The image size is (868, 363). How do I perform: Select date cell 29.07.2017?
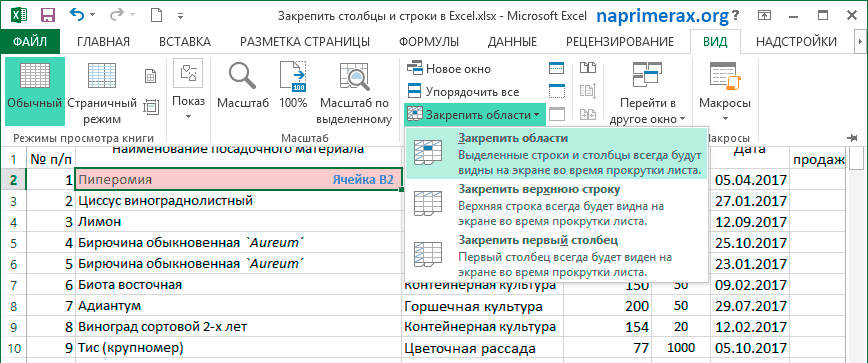tap(750, 306)
